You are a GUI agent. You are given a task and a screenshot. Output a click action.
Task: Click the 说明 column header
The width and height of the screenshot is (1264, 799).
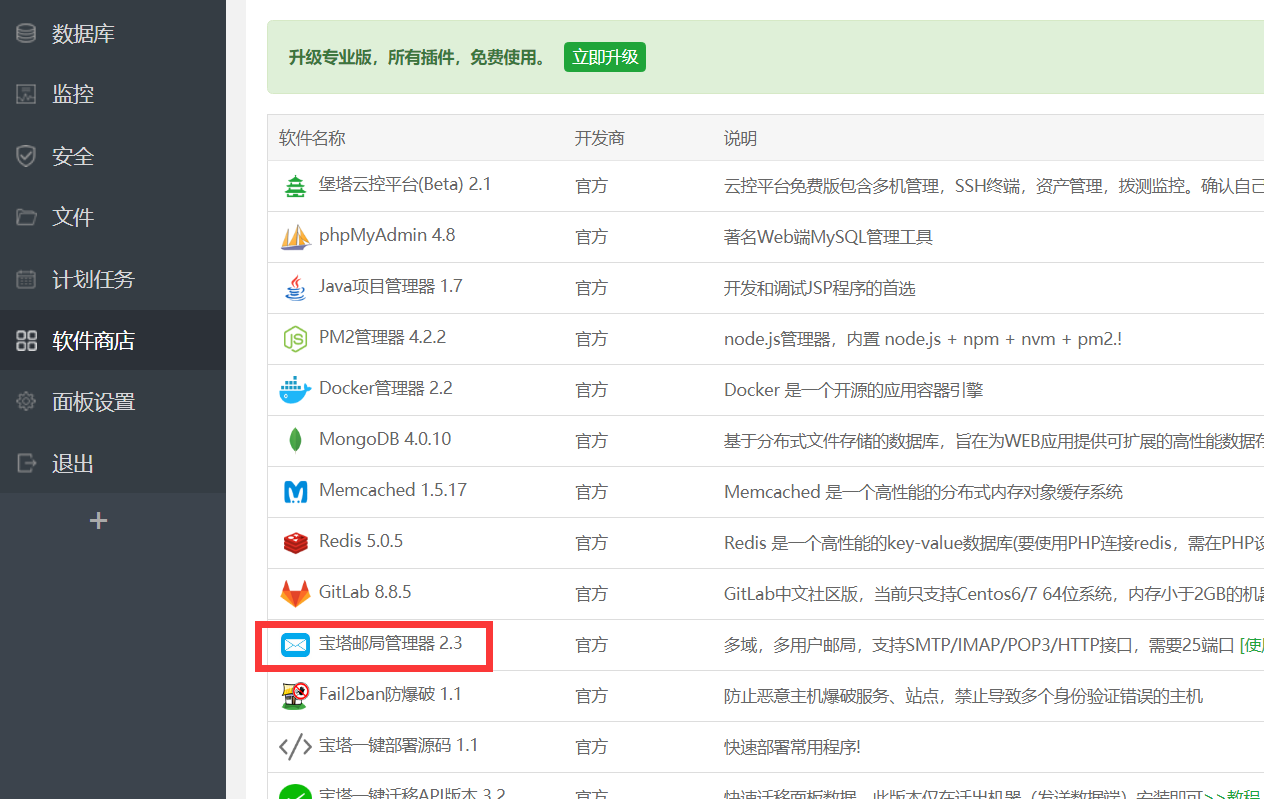[741, 138]
